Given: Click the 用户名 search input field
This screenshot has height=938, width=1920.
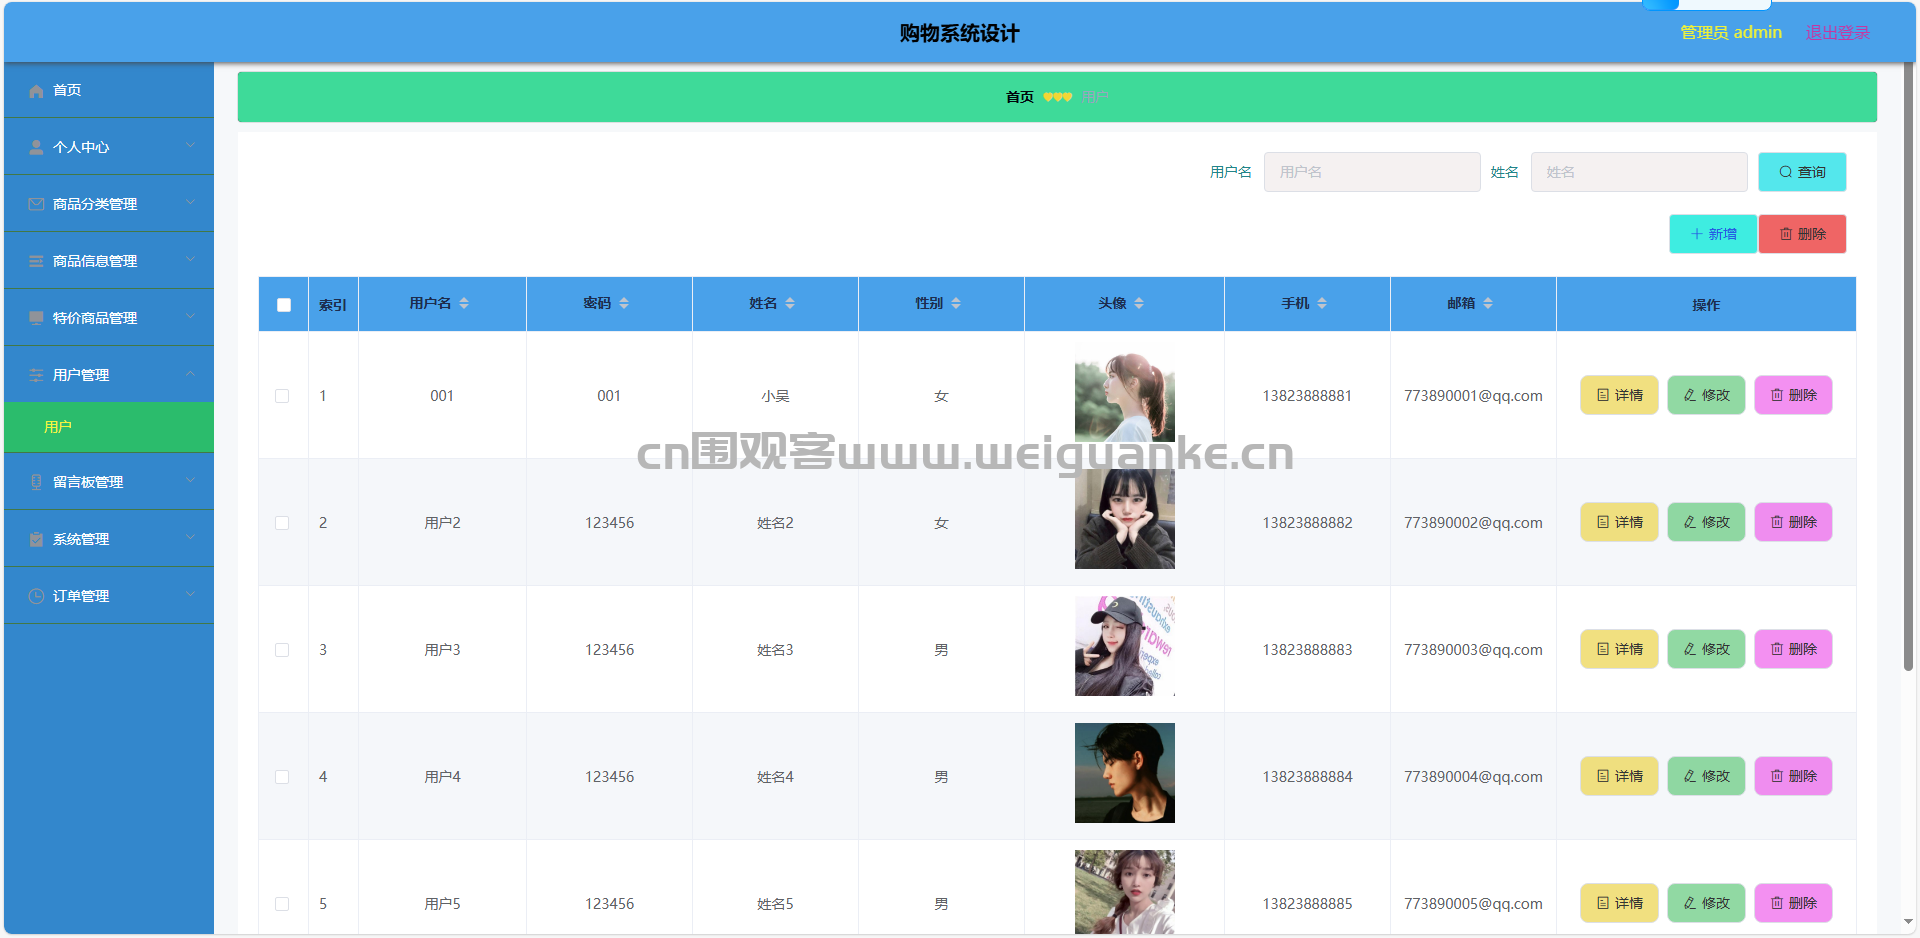Looking at the screenshot, I should [x=1371, y=172].
